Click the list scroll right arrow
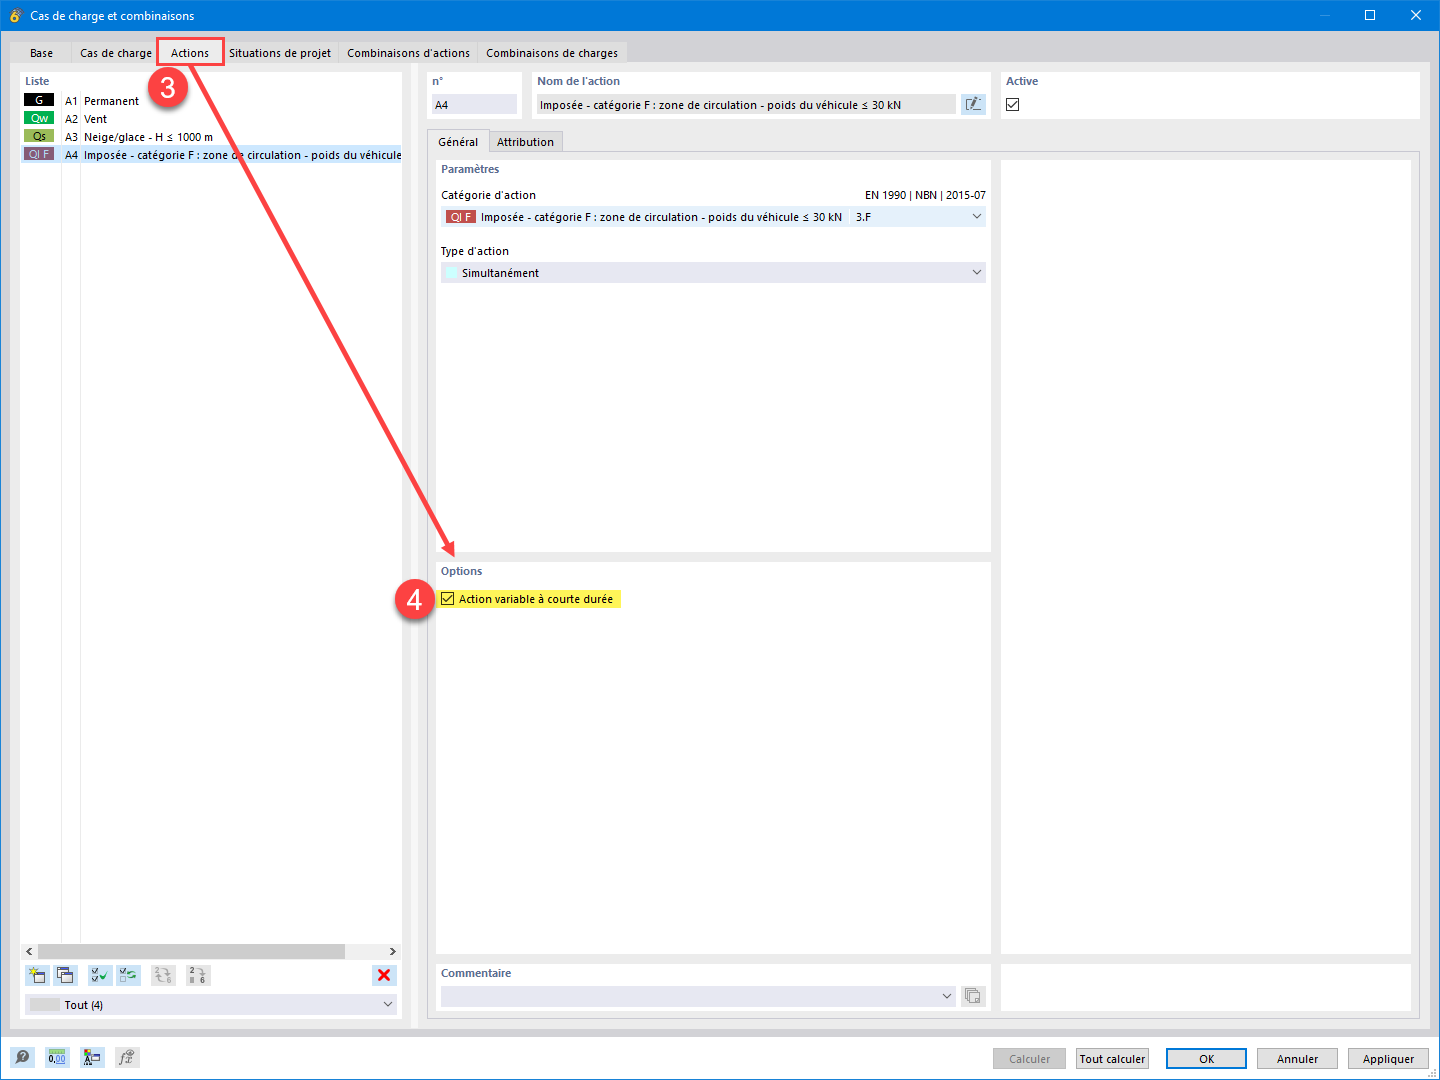The height and width of the screenshot is (1080, 1440). point(393,951)
